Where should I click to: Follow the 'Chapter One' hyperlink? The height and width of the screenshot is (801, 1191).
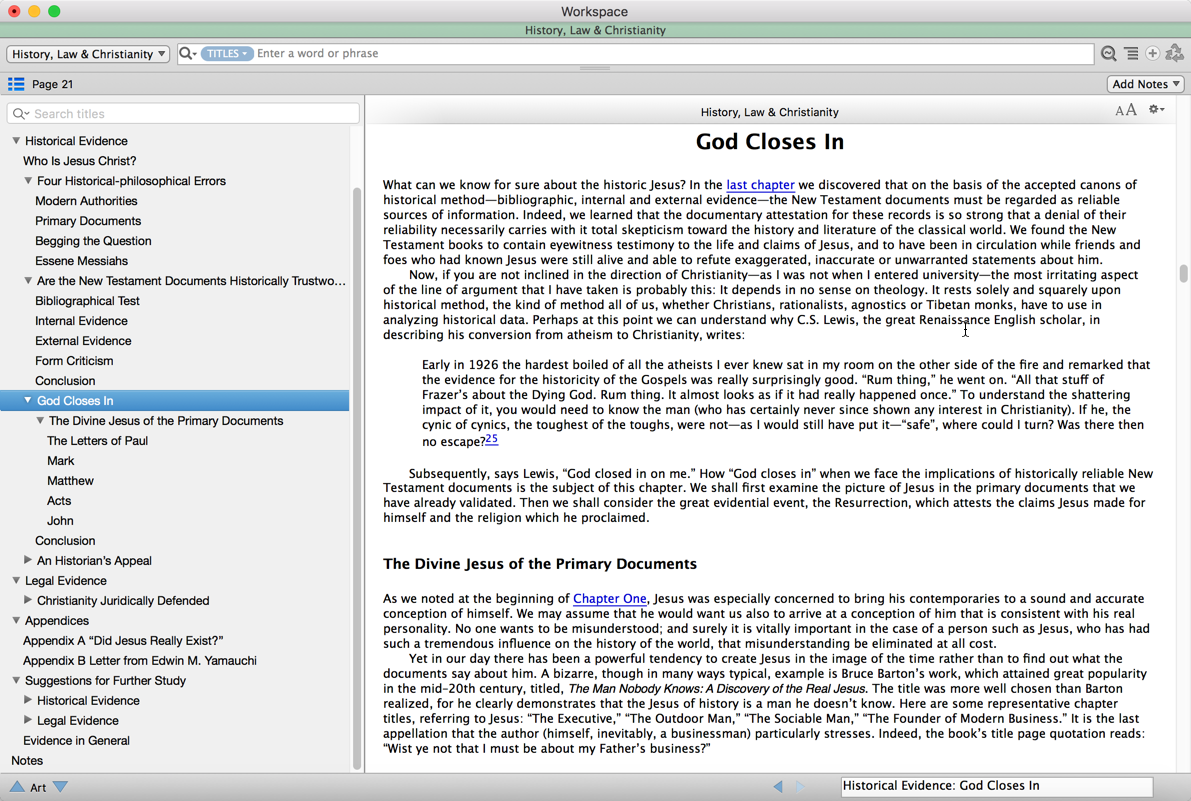coord(610,598)
